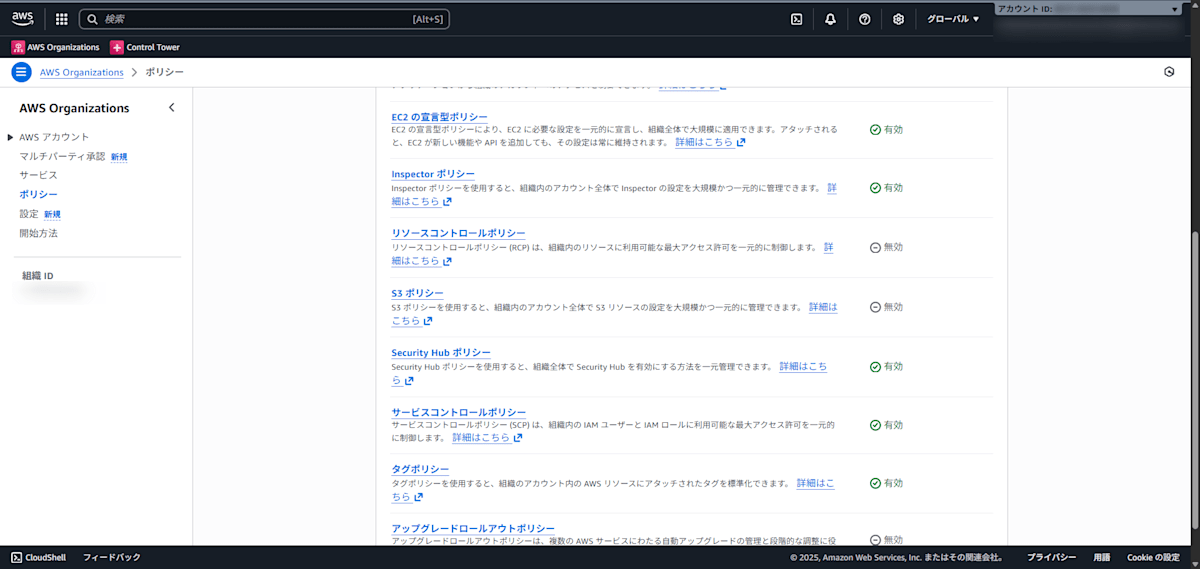This screenshot has width=1200, height=569.
Task: Open the リソースコントロールポリシー link
Action: (458, 233)
